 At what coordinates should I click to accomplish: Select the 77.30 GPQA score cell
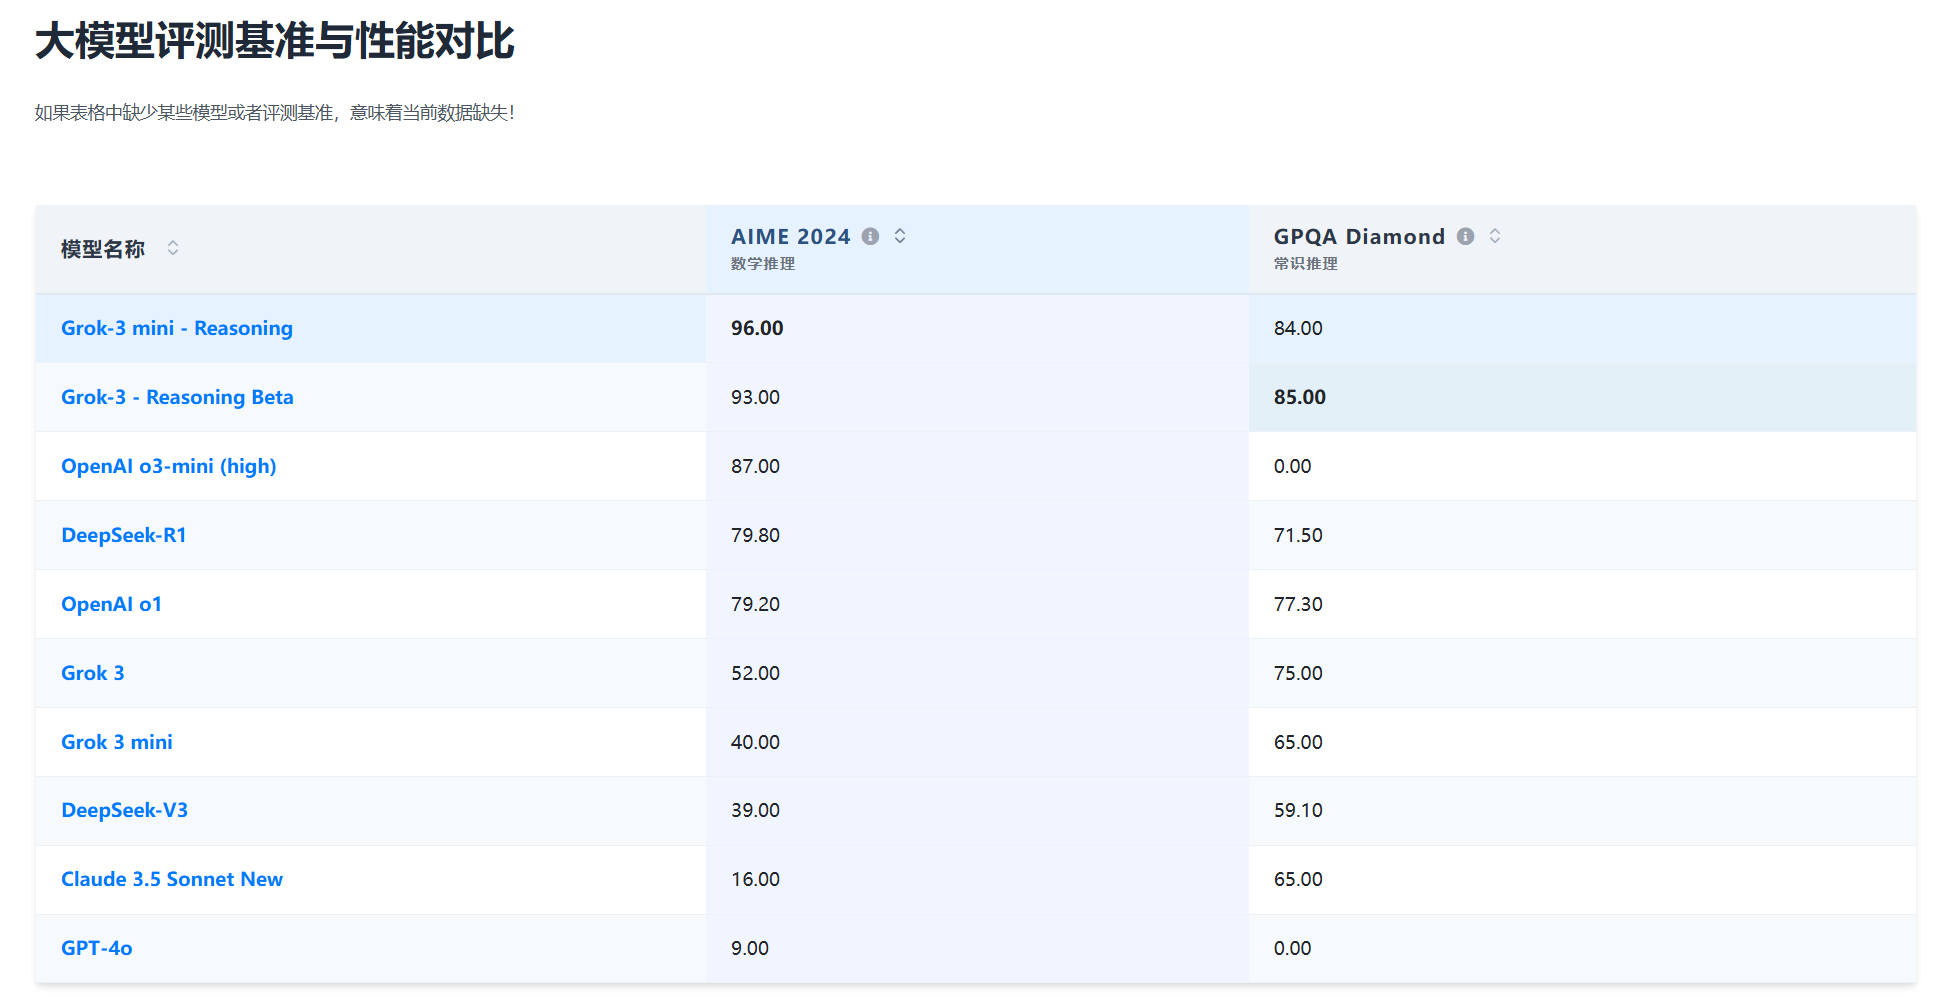point(1582,604)
